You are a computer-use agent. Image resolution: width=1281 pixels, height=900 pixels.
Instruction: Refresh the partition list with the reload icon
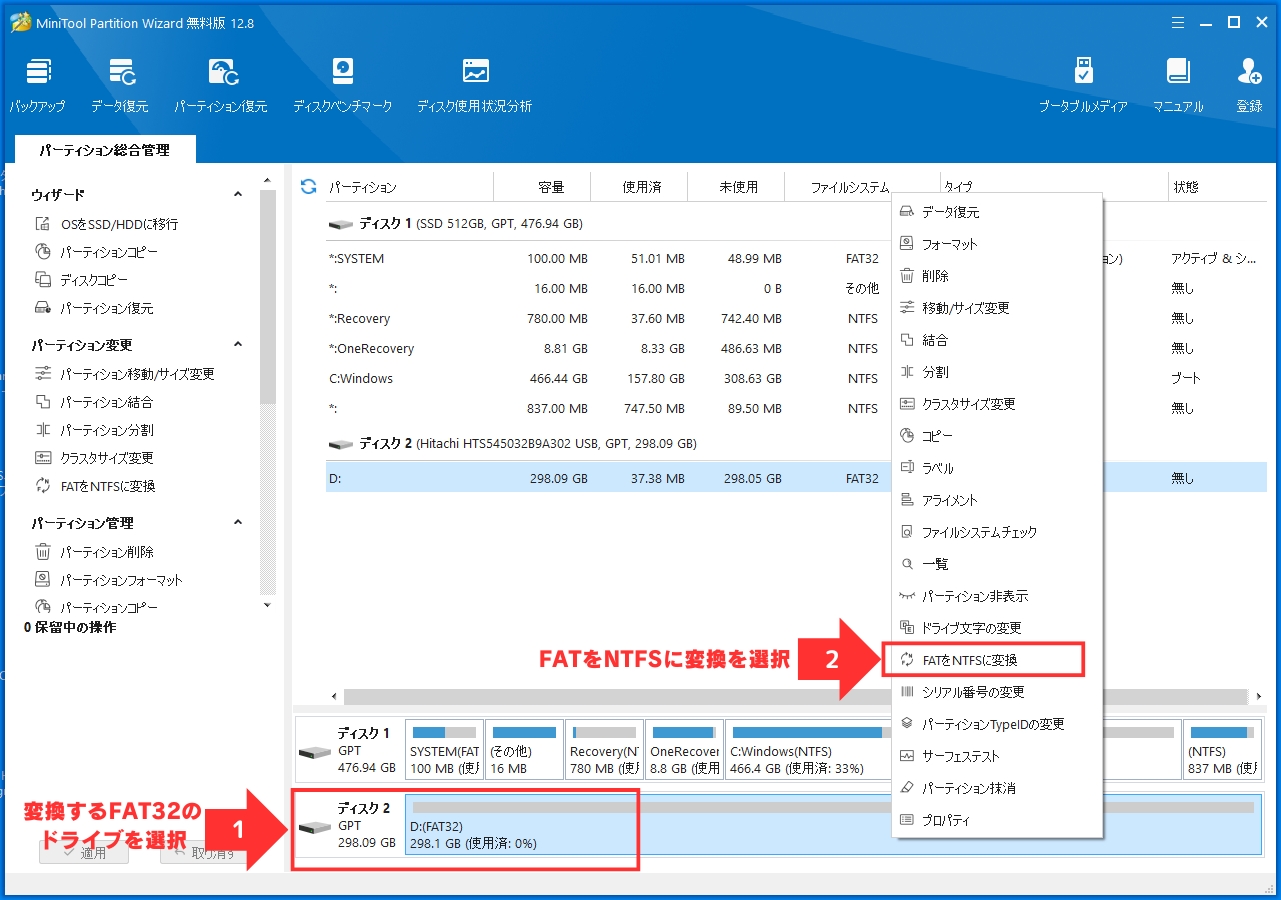point(308,186)
